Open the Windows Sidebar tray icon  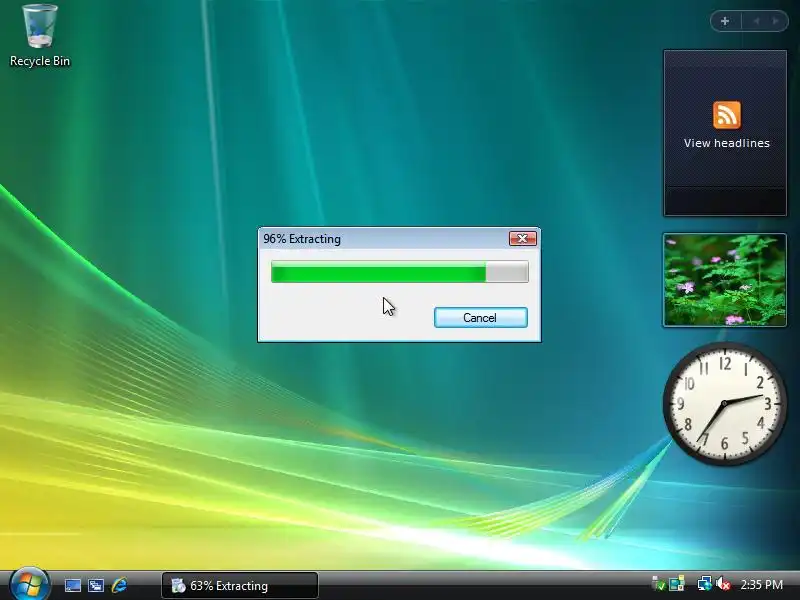point(677,584)
